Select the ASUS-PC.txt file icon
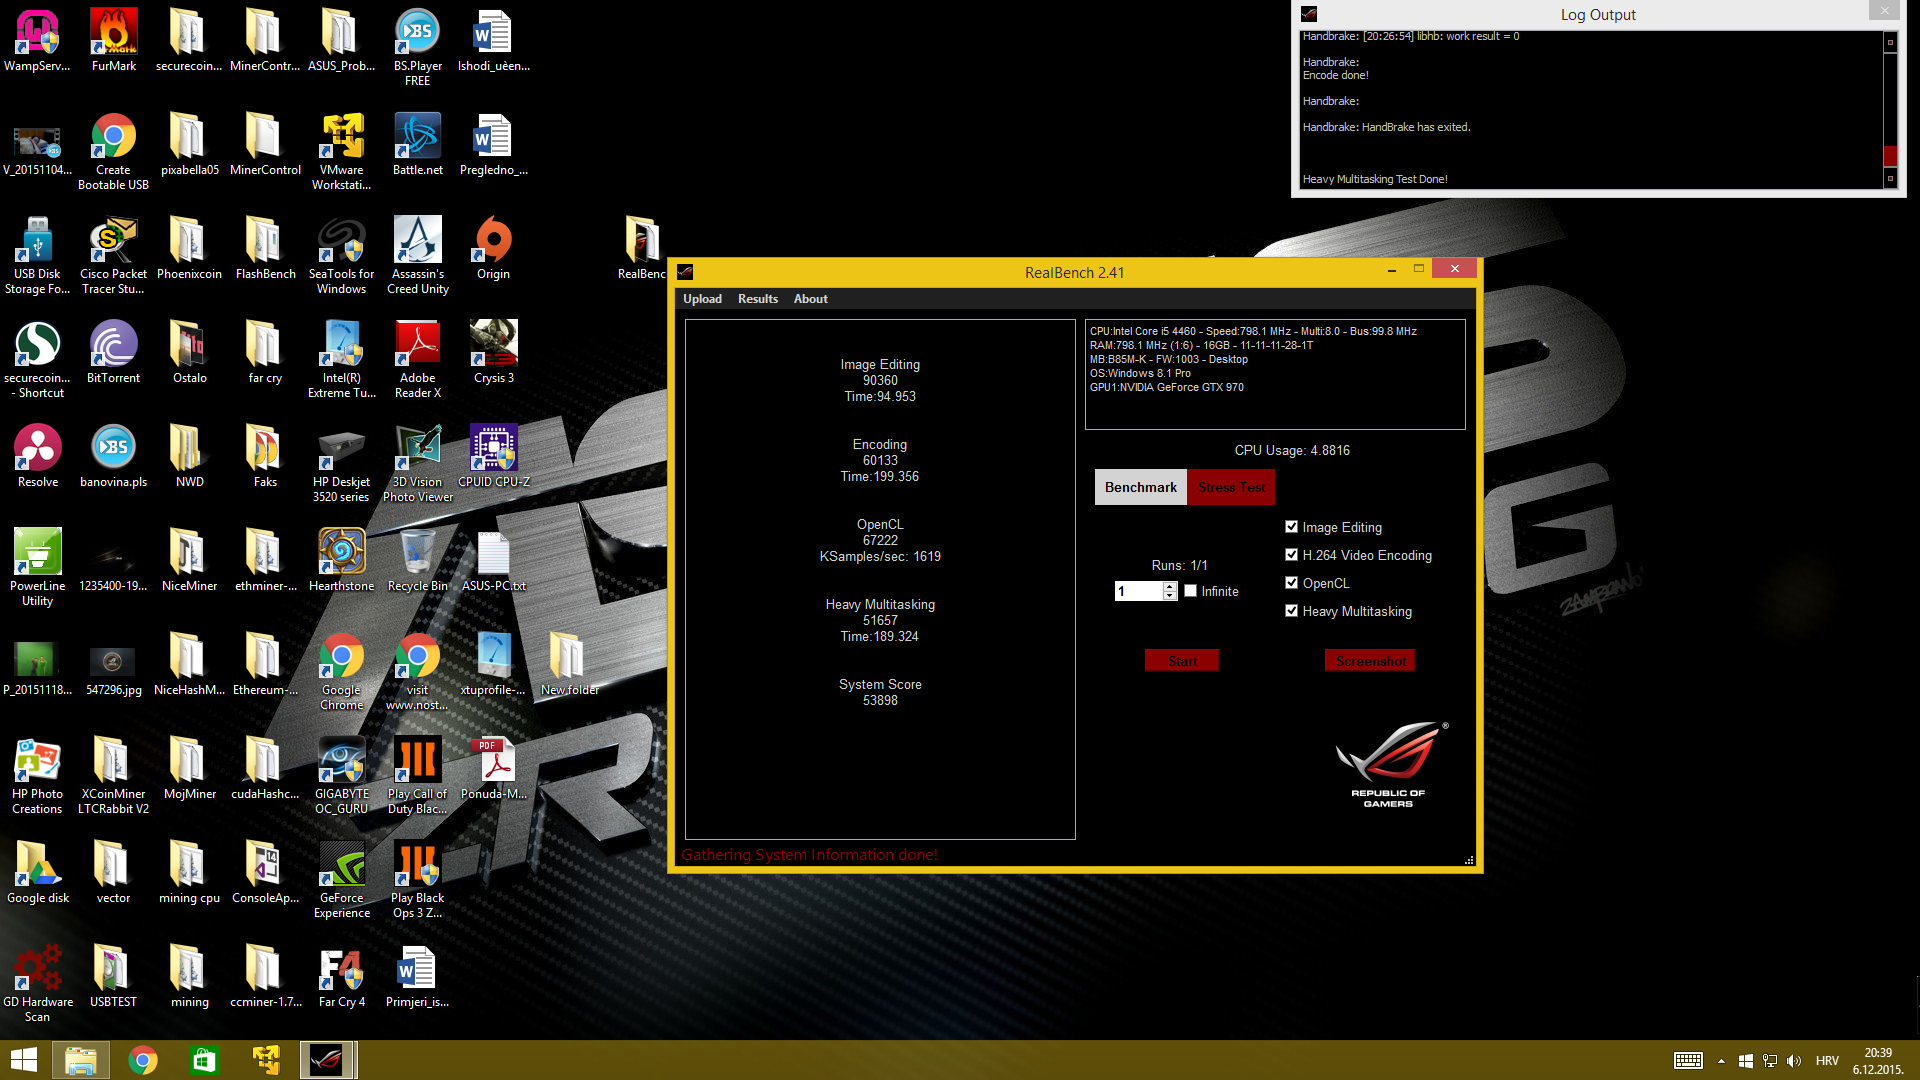 point(493,560)
